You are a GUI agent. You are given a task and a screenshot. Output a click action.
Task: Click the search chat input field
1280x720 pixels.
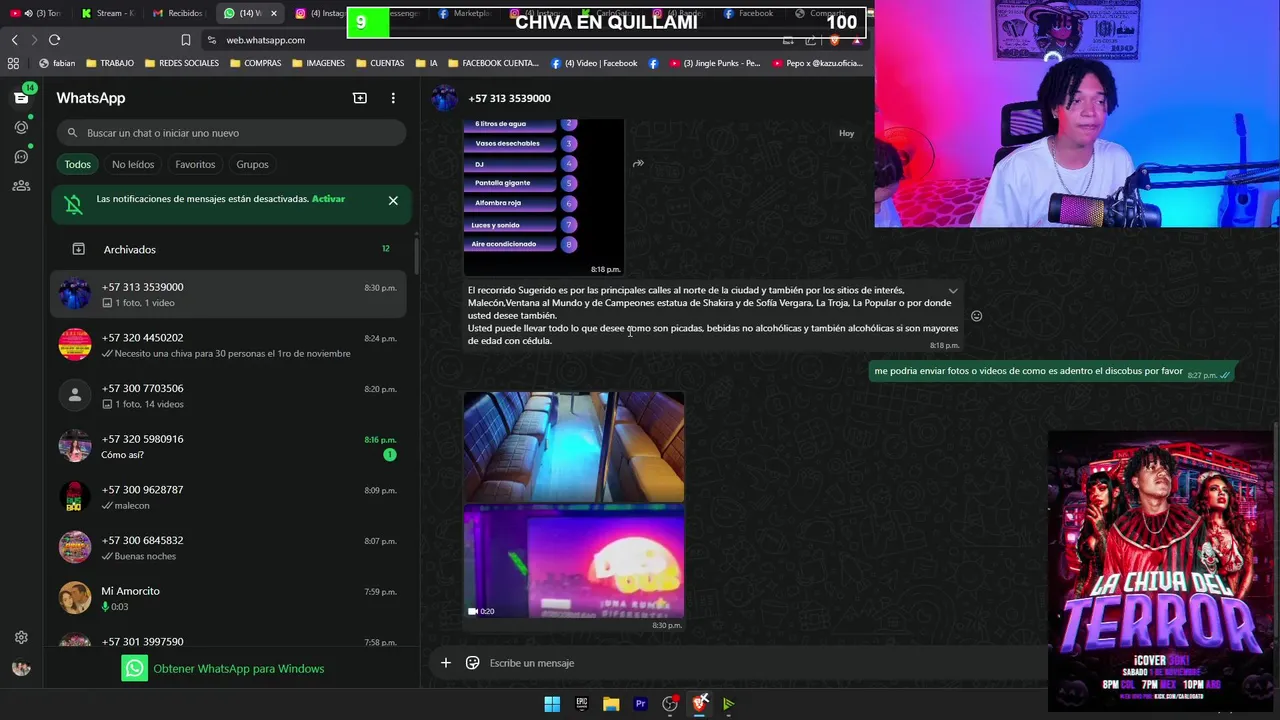tap(231, 133)
